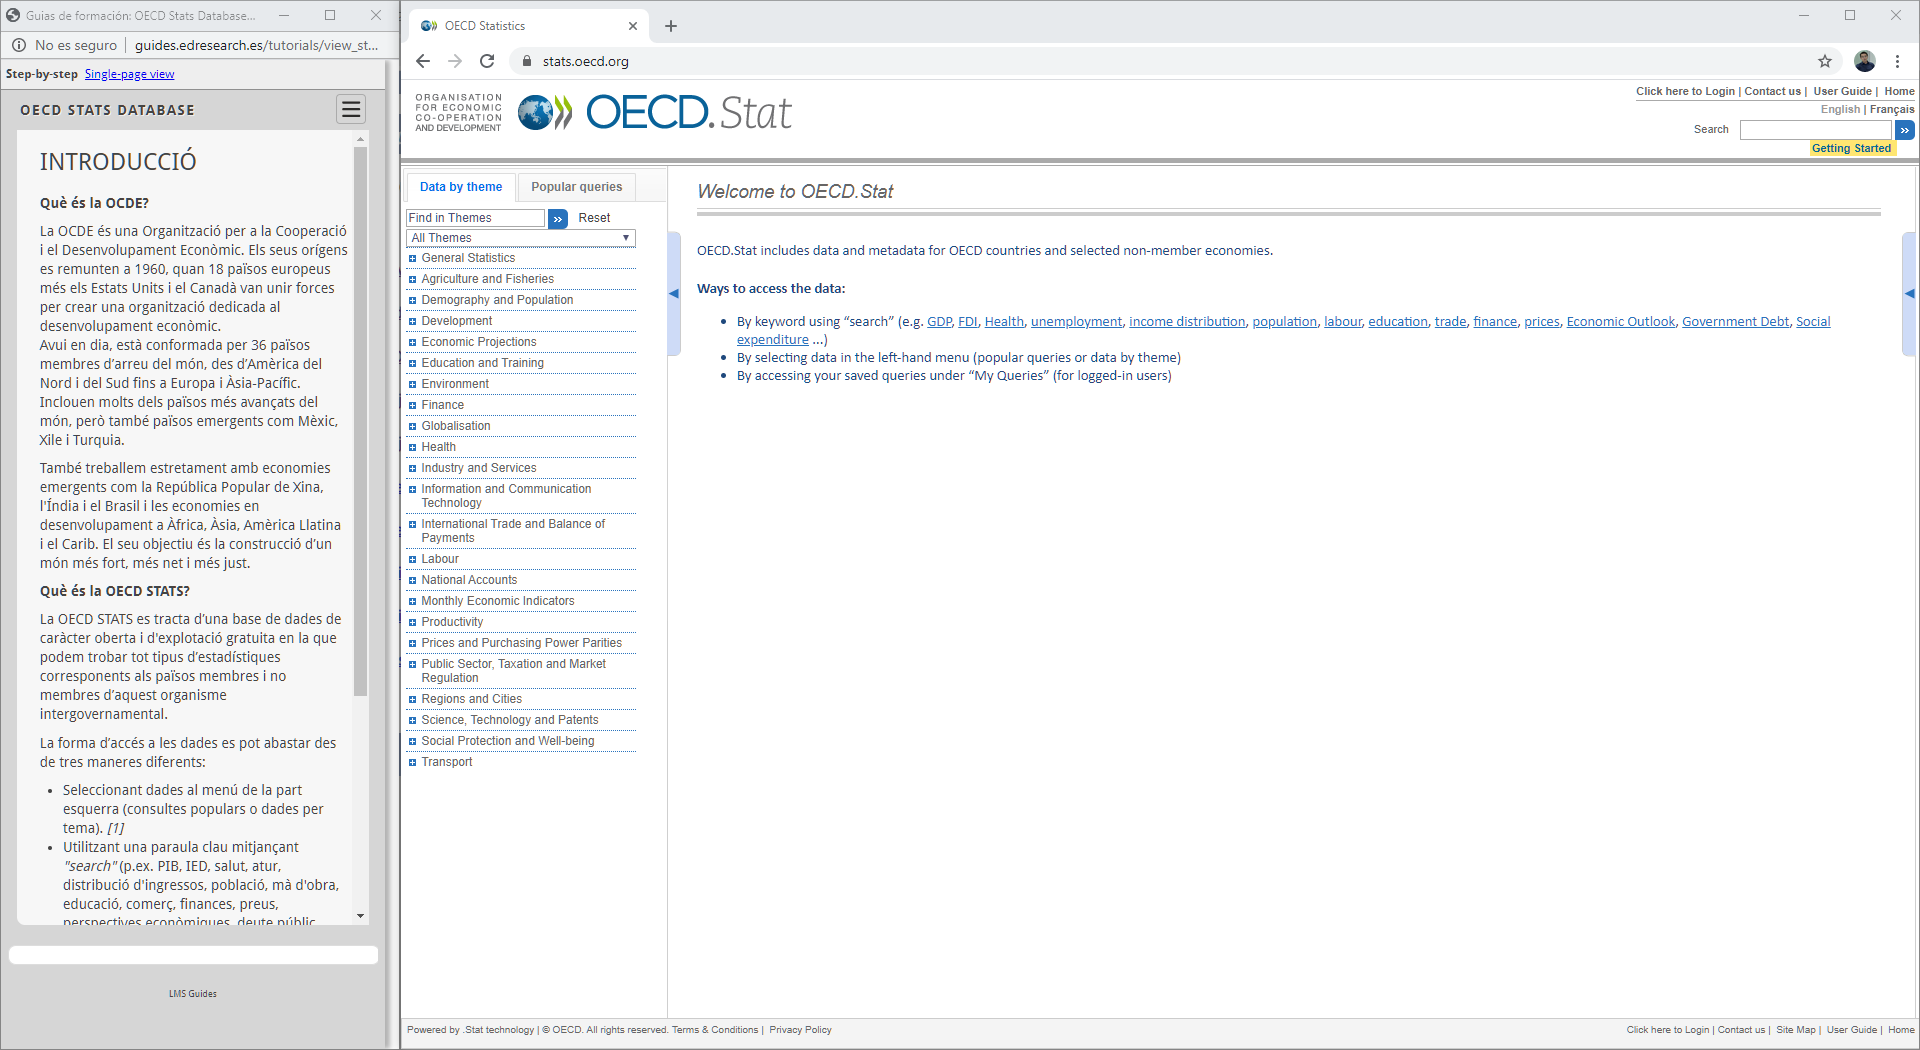The width and height of the screenshot is (1920, 1050).
Task: Open Single-page view link in the guide
Action: [x=129, y=74]
